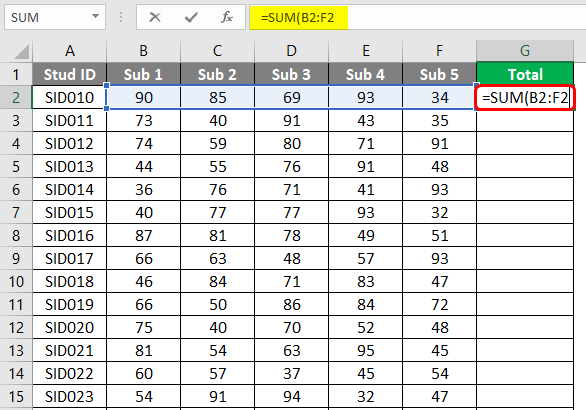Click the Sub 5 header cell
This screenshot has height=410, width=586.
click(x=440, y=74)
